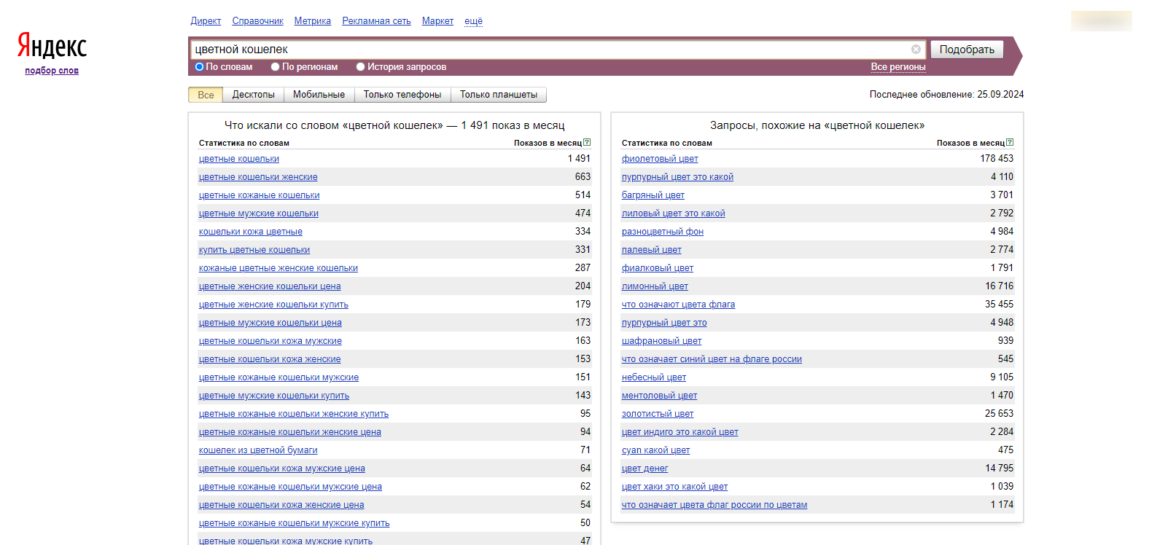Select the «По регионам» radio option
This screenshot has height=545, width=1176.
(x=276, y=67)
